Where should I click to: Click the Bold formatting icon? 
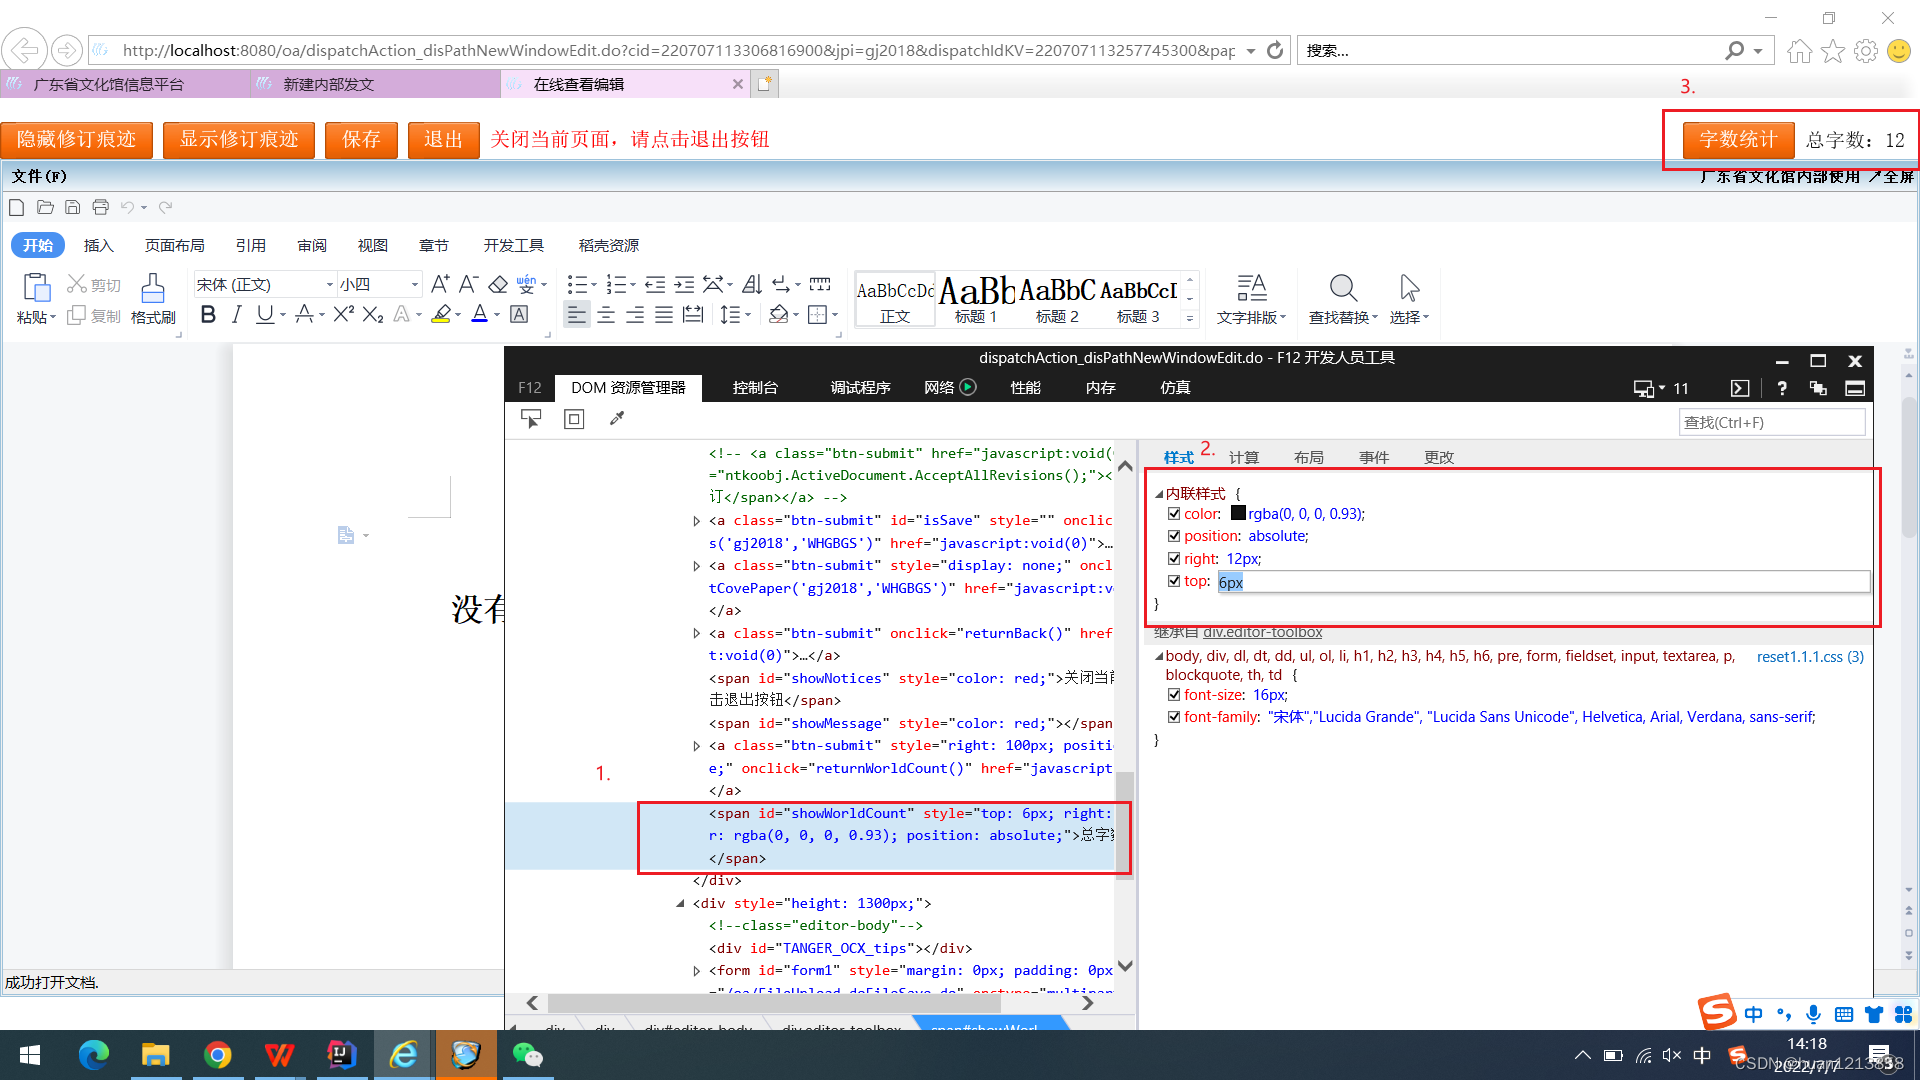tap(208, 315)
